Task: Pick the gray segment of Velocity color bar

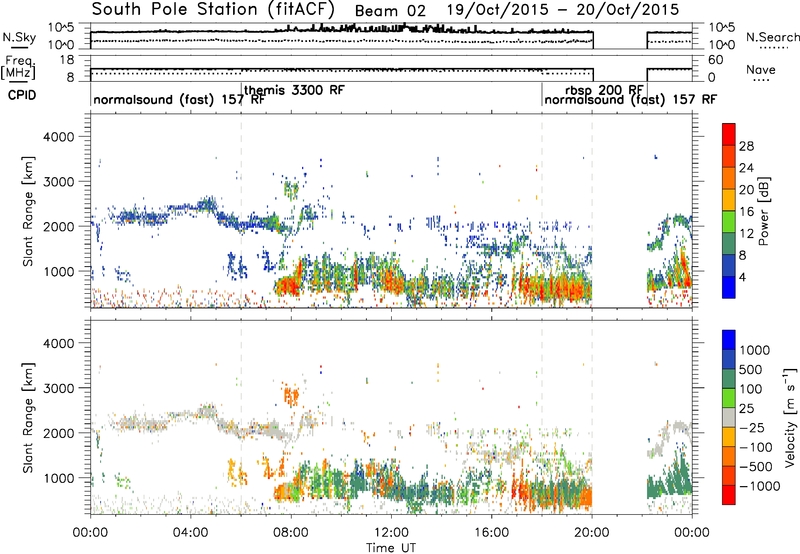Action: tap(728, 417)
